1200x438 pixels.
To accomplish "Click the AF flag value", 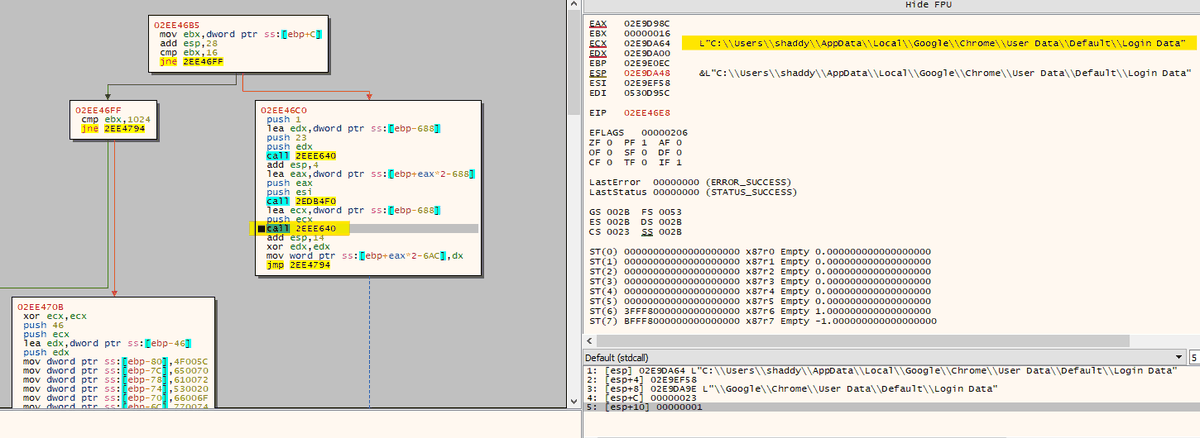I will click(681, 142).
